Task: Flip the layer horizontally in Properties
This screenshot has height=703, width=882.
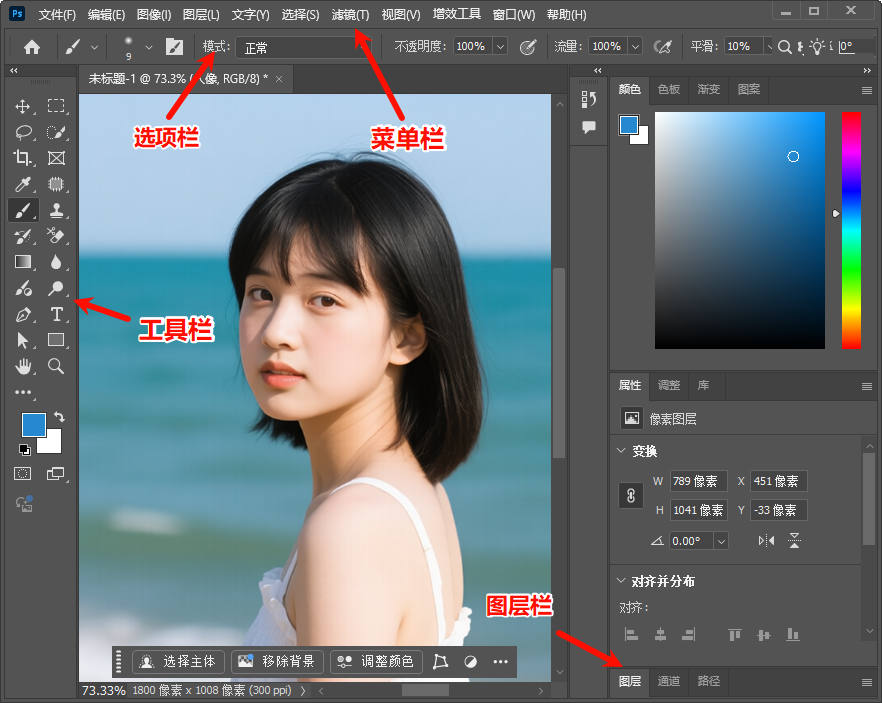Action: click(767, 541)
